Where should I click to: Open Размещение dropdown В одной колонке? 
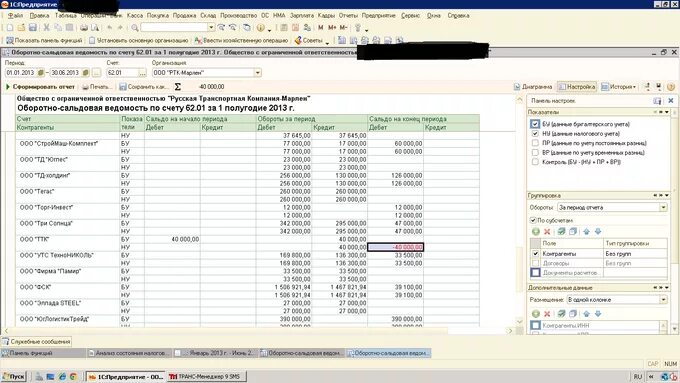coord(663,300)
